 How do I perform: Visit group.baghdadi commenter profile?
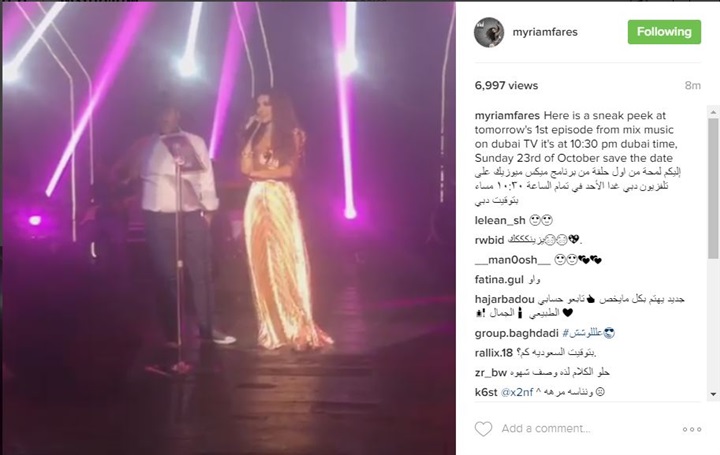517,333
